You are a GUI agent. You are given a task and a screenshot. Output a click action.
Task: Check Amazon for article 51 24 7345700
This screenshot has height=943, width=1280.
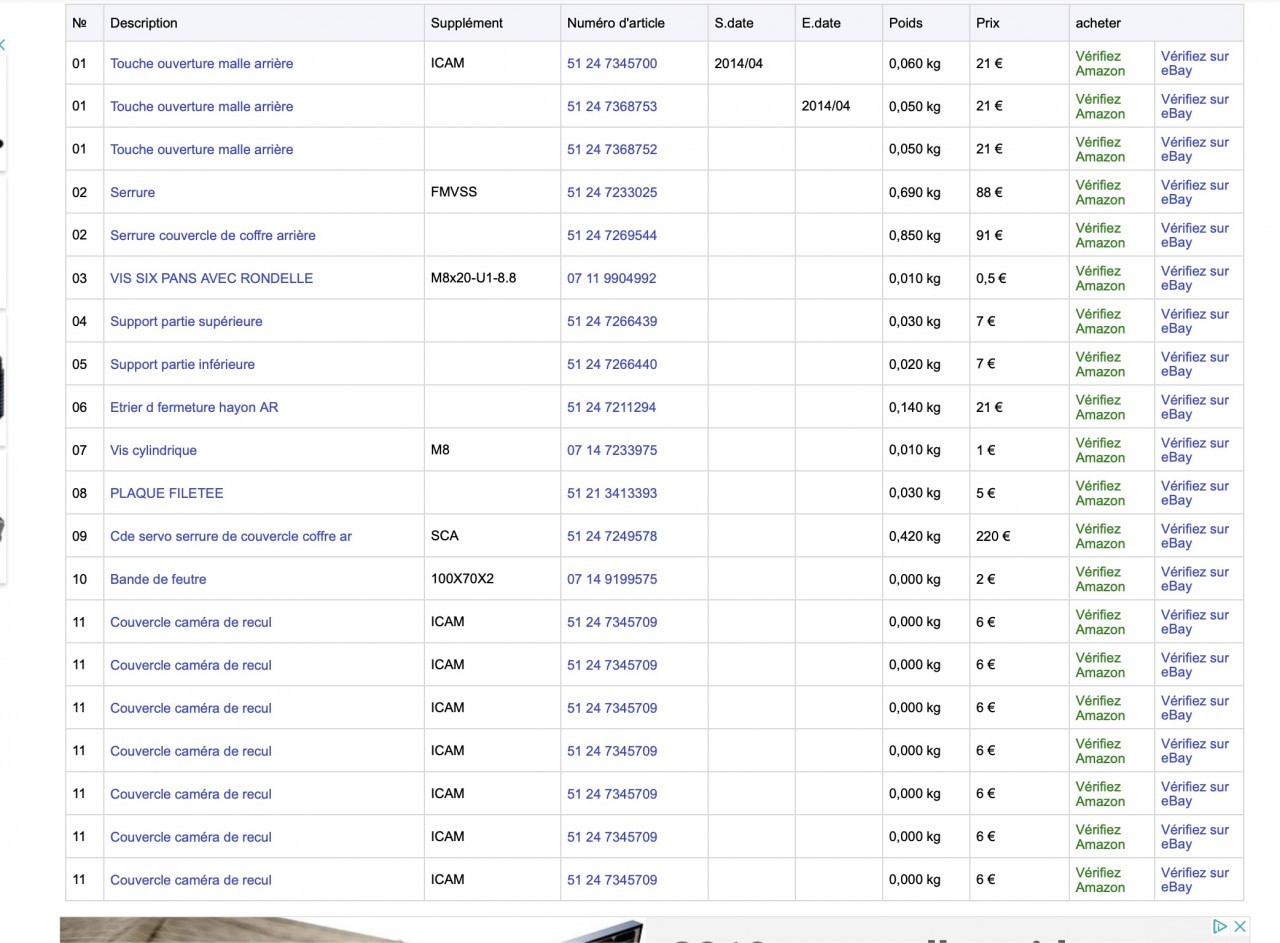tap(1100, 63)
